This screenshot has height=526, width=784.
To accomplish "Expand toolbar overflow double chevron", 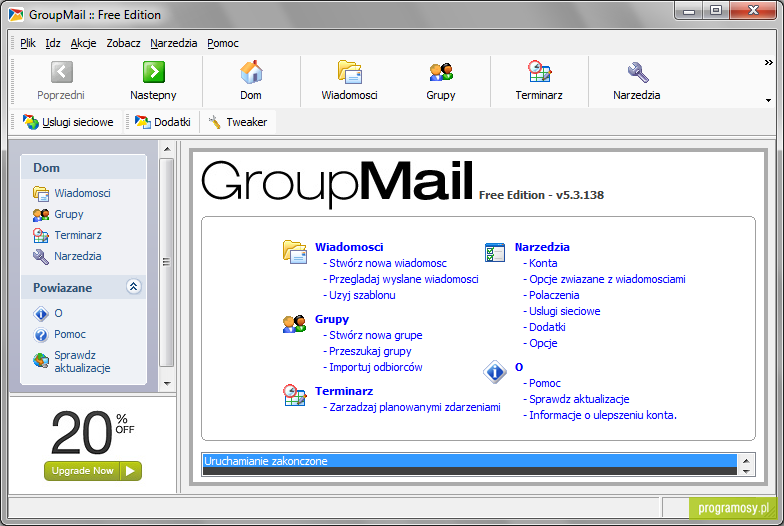I will click(768, 62).
